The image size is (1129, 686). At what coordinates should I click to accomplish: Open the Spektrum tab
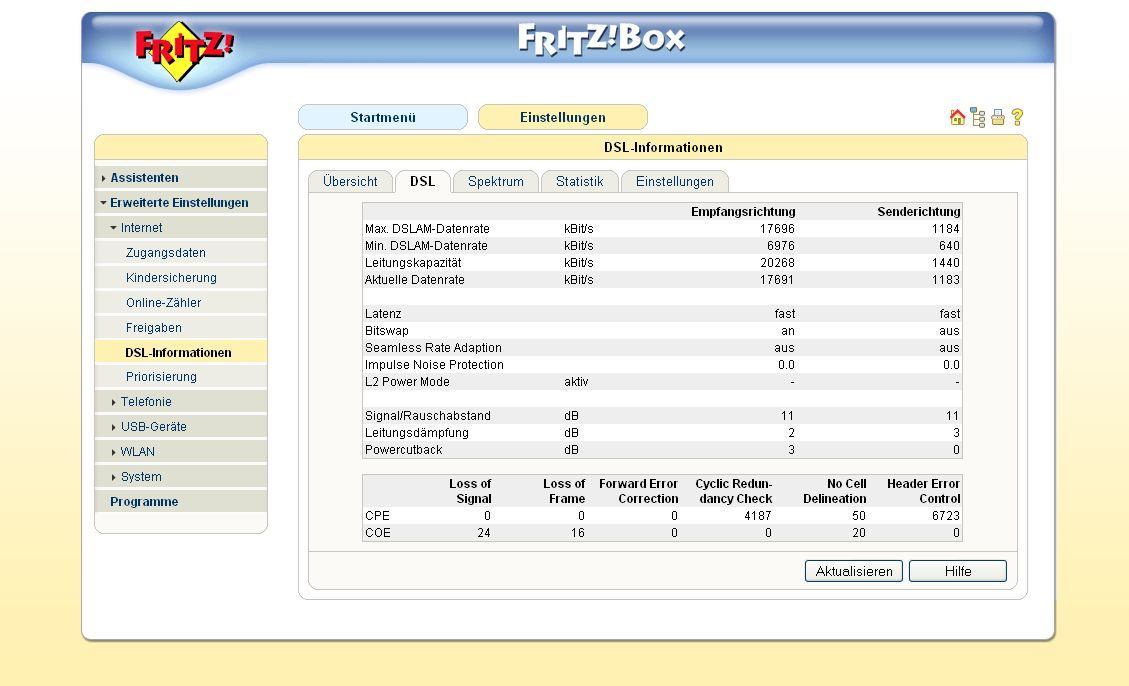click(495, 181)
